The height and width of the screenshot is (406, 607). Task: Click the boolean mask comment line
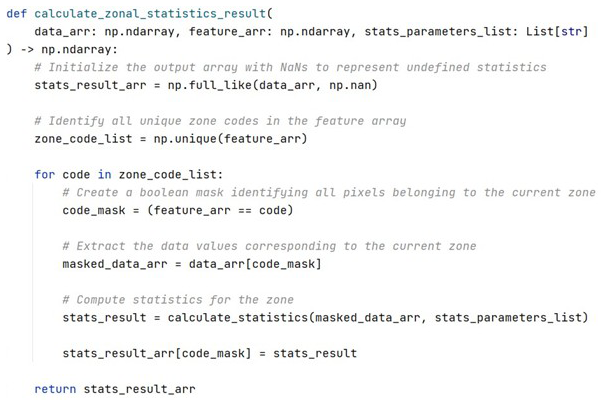328,192
